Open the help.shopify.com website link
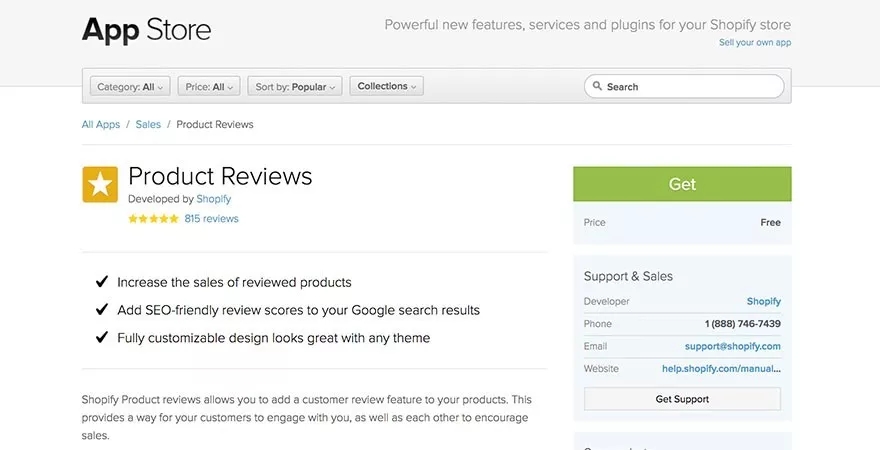The width and height of the screenshot is (880, 450). coord(721,369)
